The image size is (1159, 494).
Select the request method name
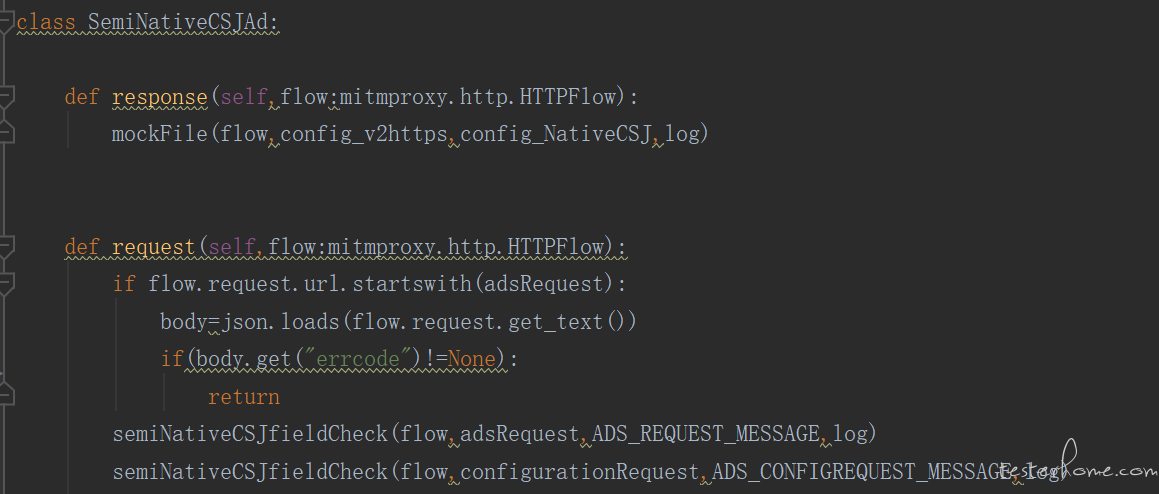point(154,247)
